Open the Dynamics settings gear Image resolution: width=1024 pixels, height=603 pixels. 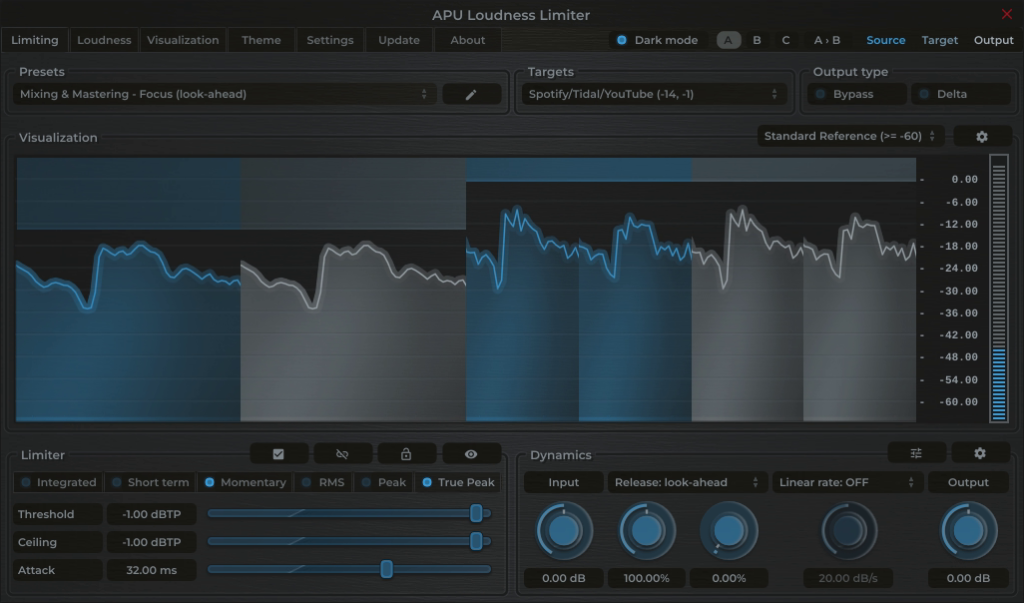click(x=981, y=453)
